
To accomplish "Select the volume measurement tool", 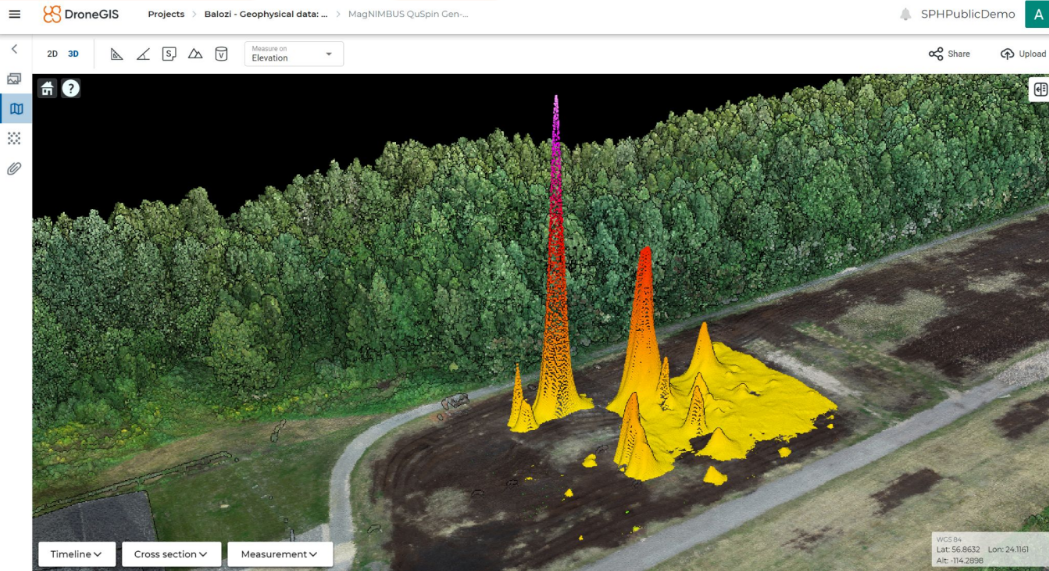I will point(221,54).
